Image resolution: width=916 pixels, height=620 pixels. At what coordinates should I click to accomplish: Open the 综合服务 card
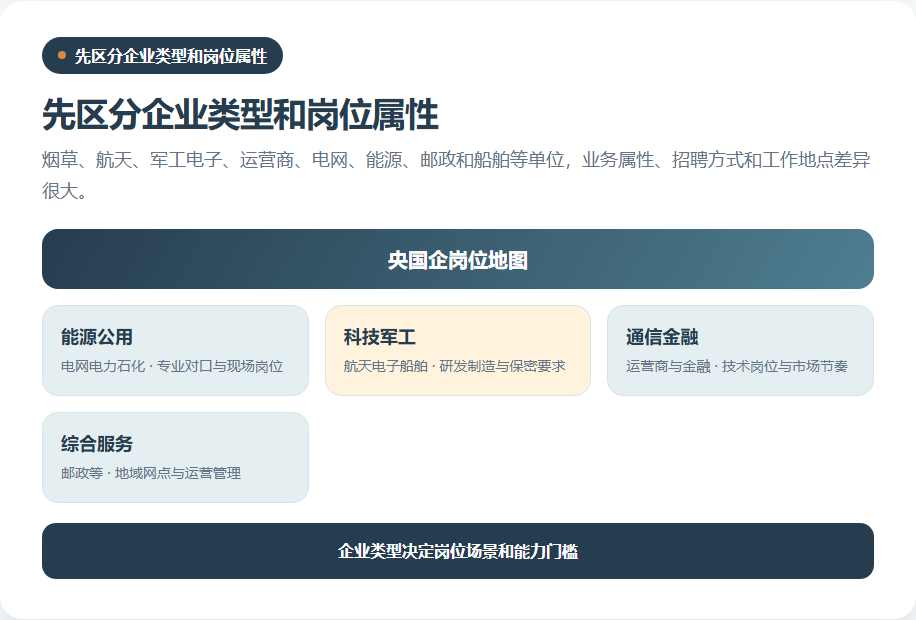pos(175,458)
